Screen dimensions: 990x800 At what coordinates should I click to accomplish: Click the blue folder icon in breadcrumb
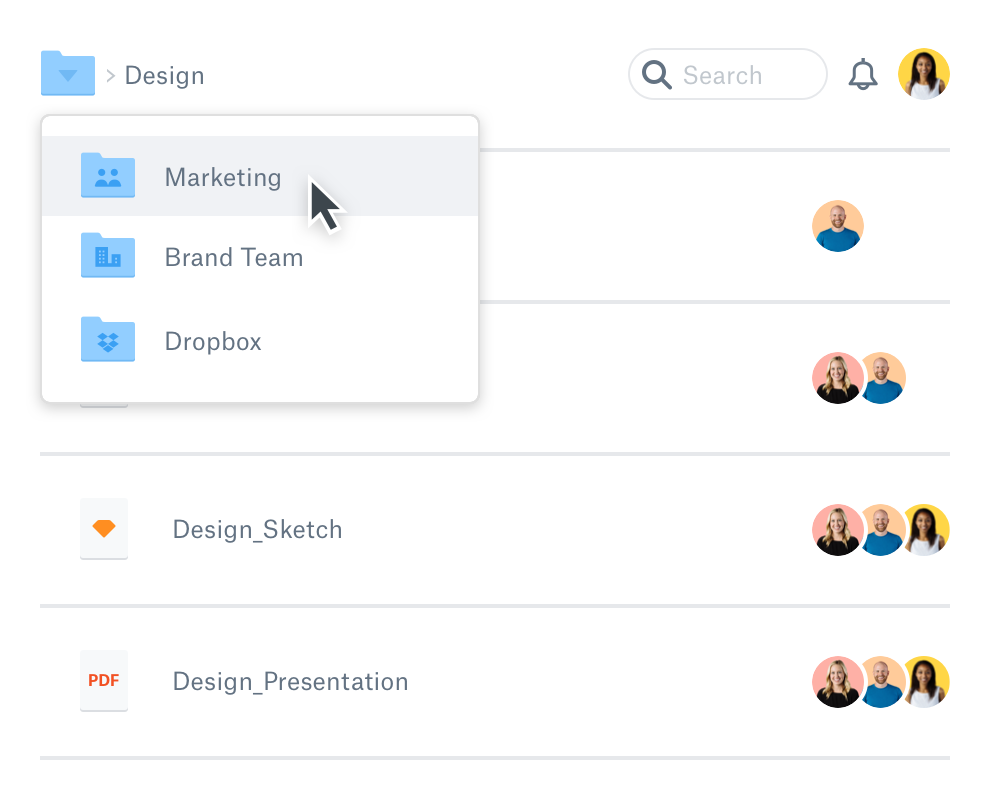click(67, 72)
